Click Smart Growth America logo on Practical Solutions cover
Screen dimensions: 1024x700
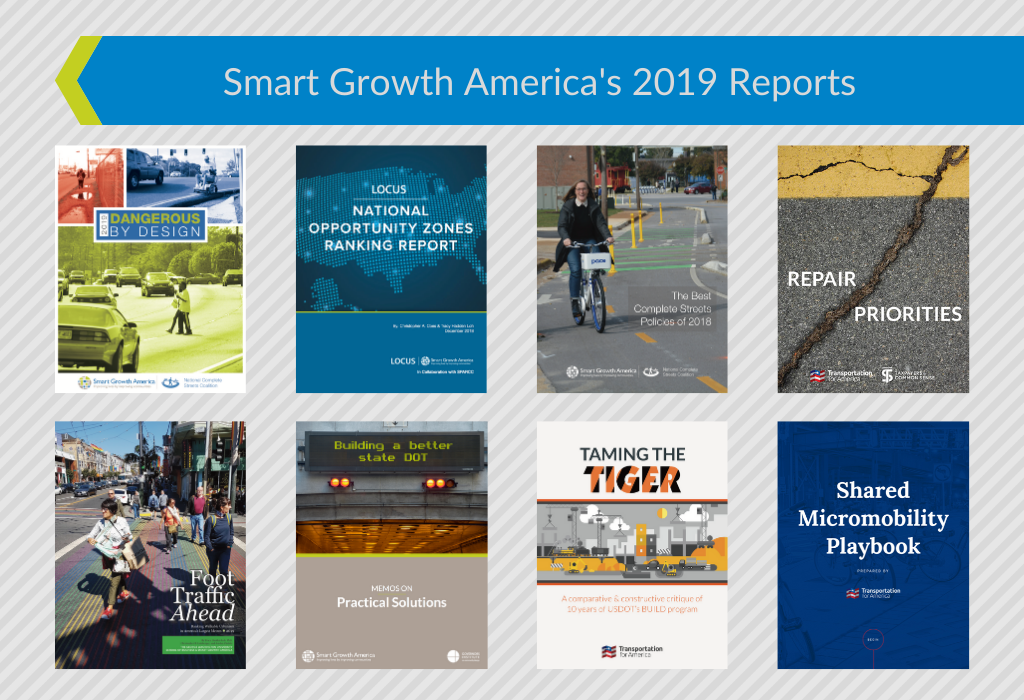337,657
